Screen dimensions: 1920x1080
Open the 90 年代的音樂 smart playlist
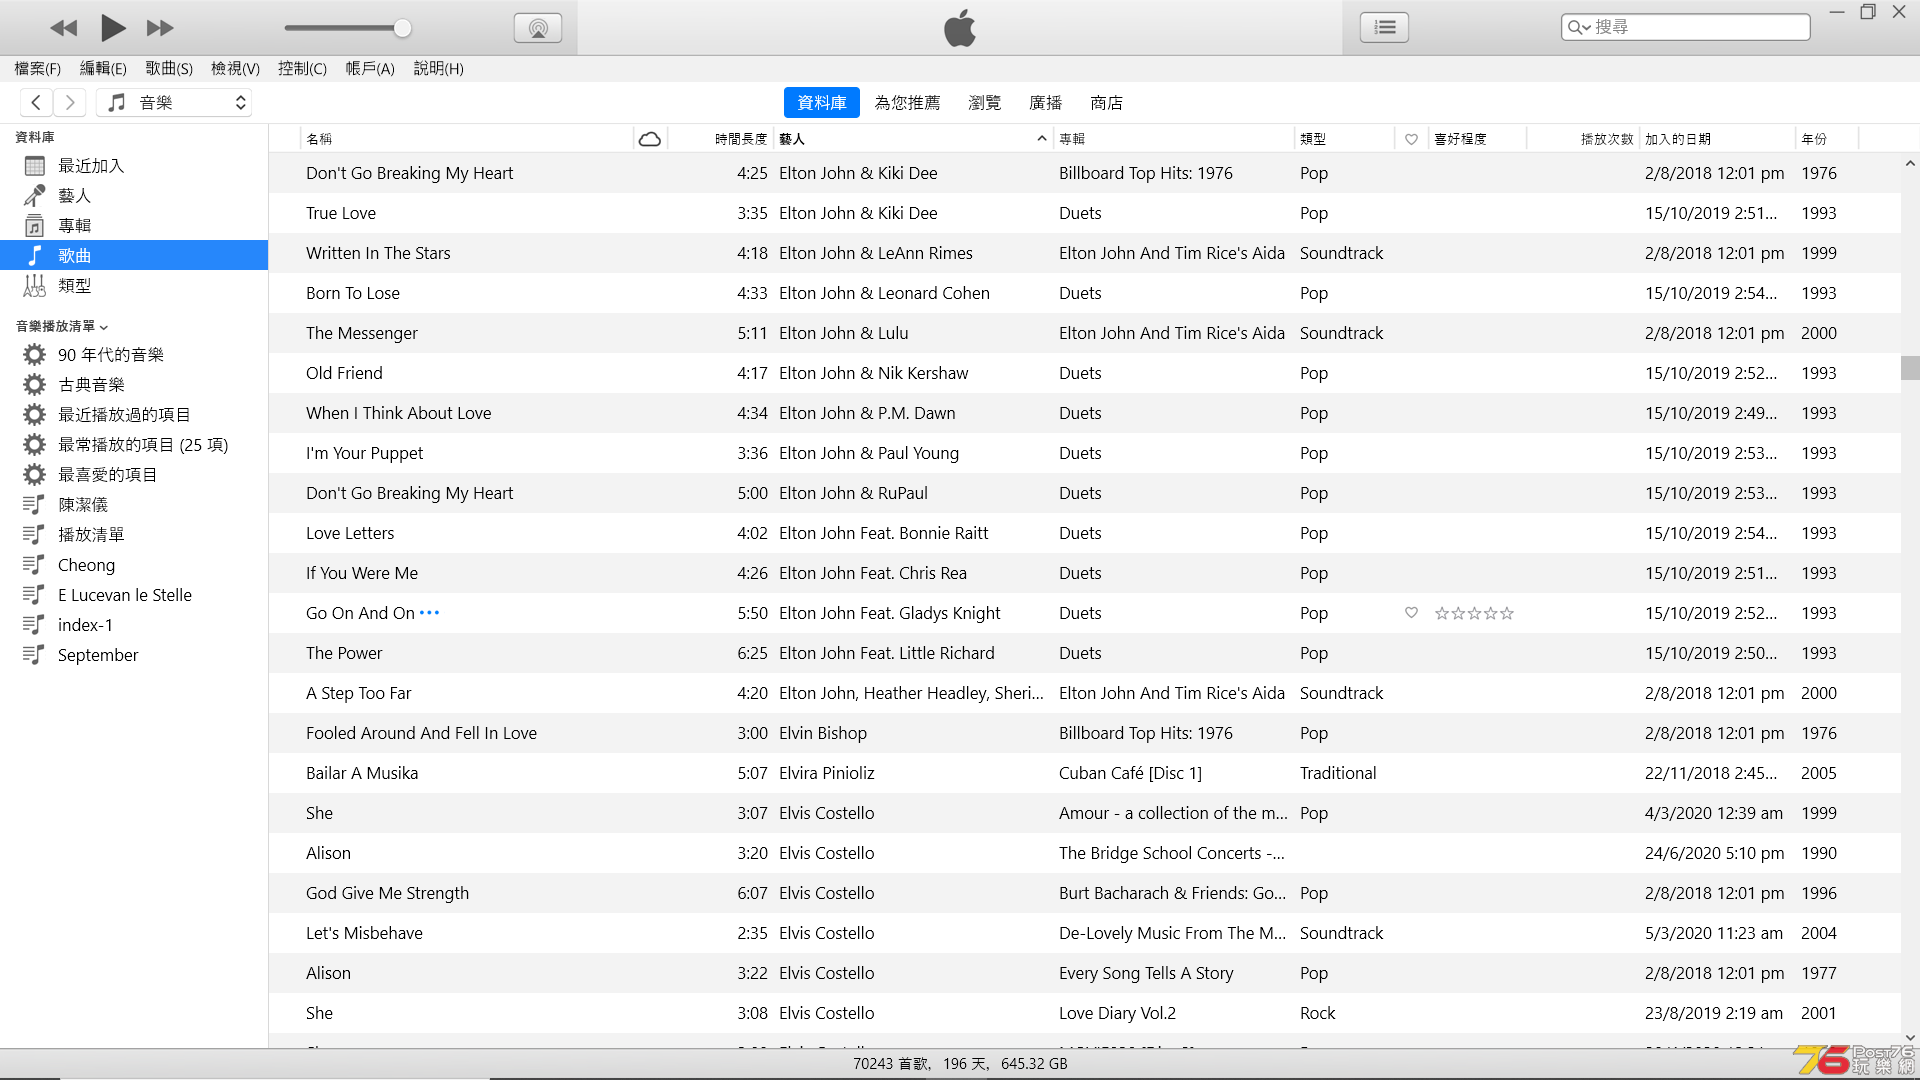point(134,355)
